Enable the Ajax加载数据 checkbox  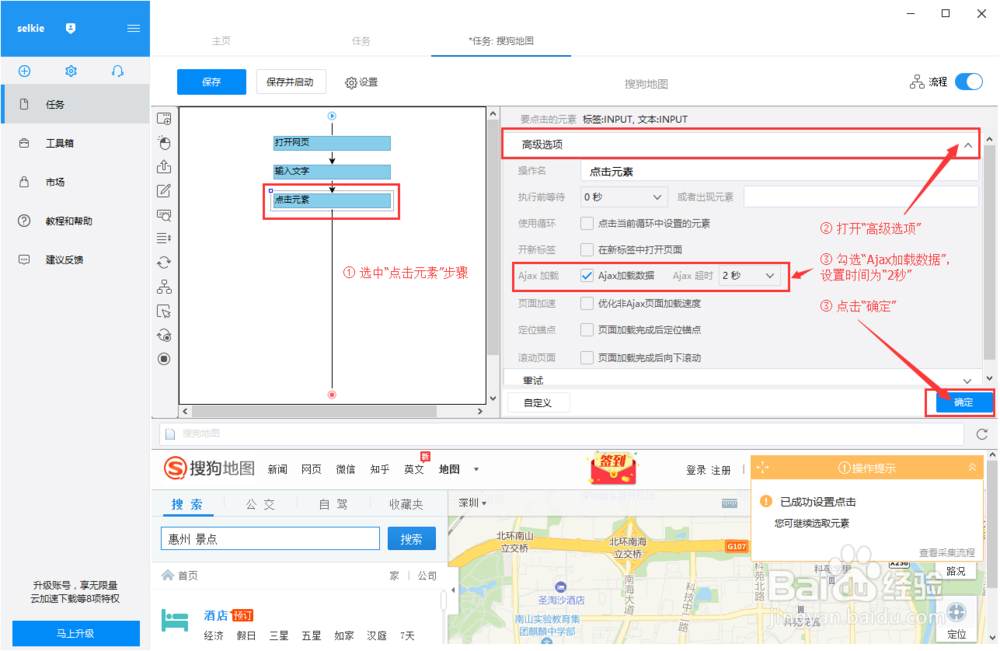tap(586, 277)
